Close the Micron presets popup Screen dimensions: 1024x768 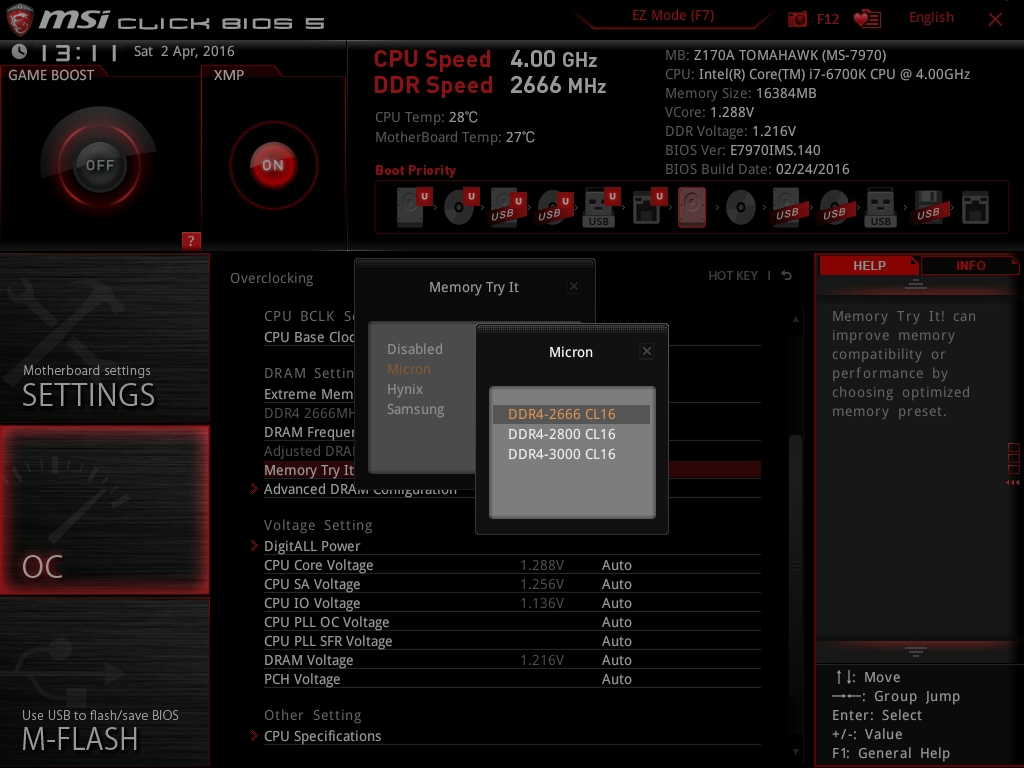coord(647,351)
